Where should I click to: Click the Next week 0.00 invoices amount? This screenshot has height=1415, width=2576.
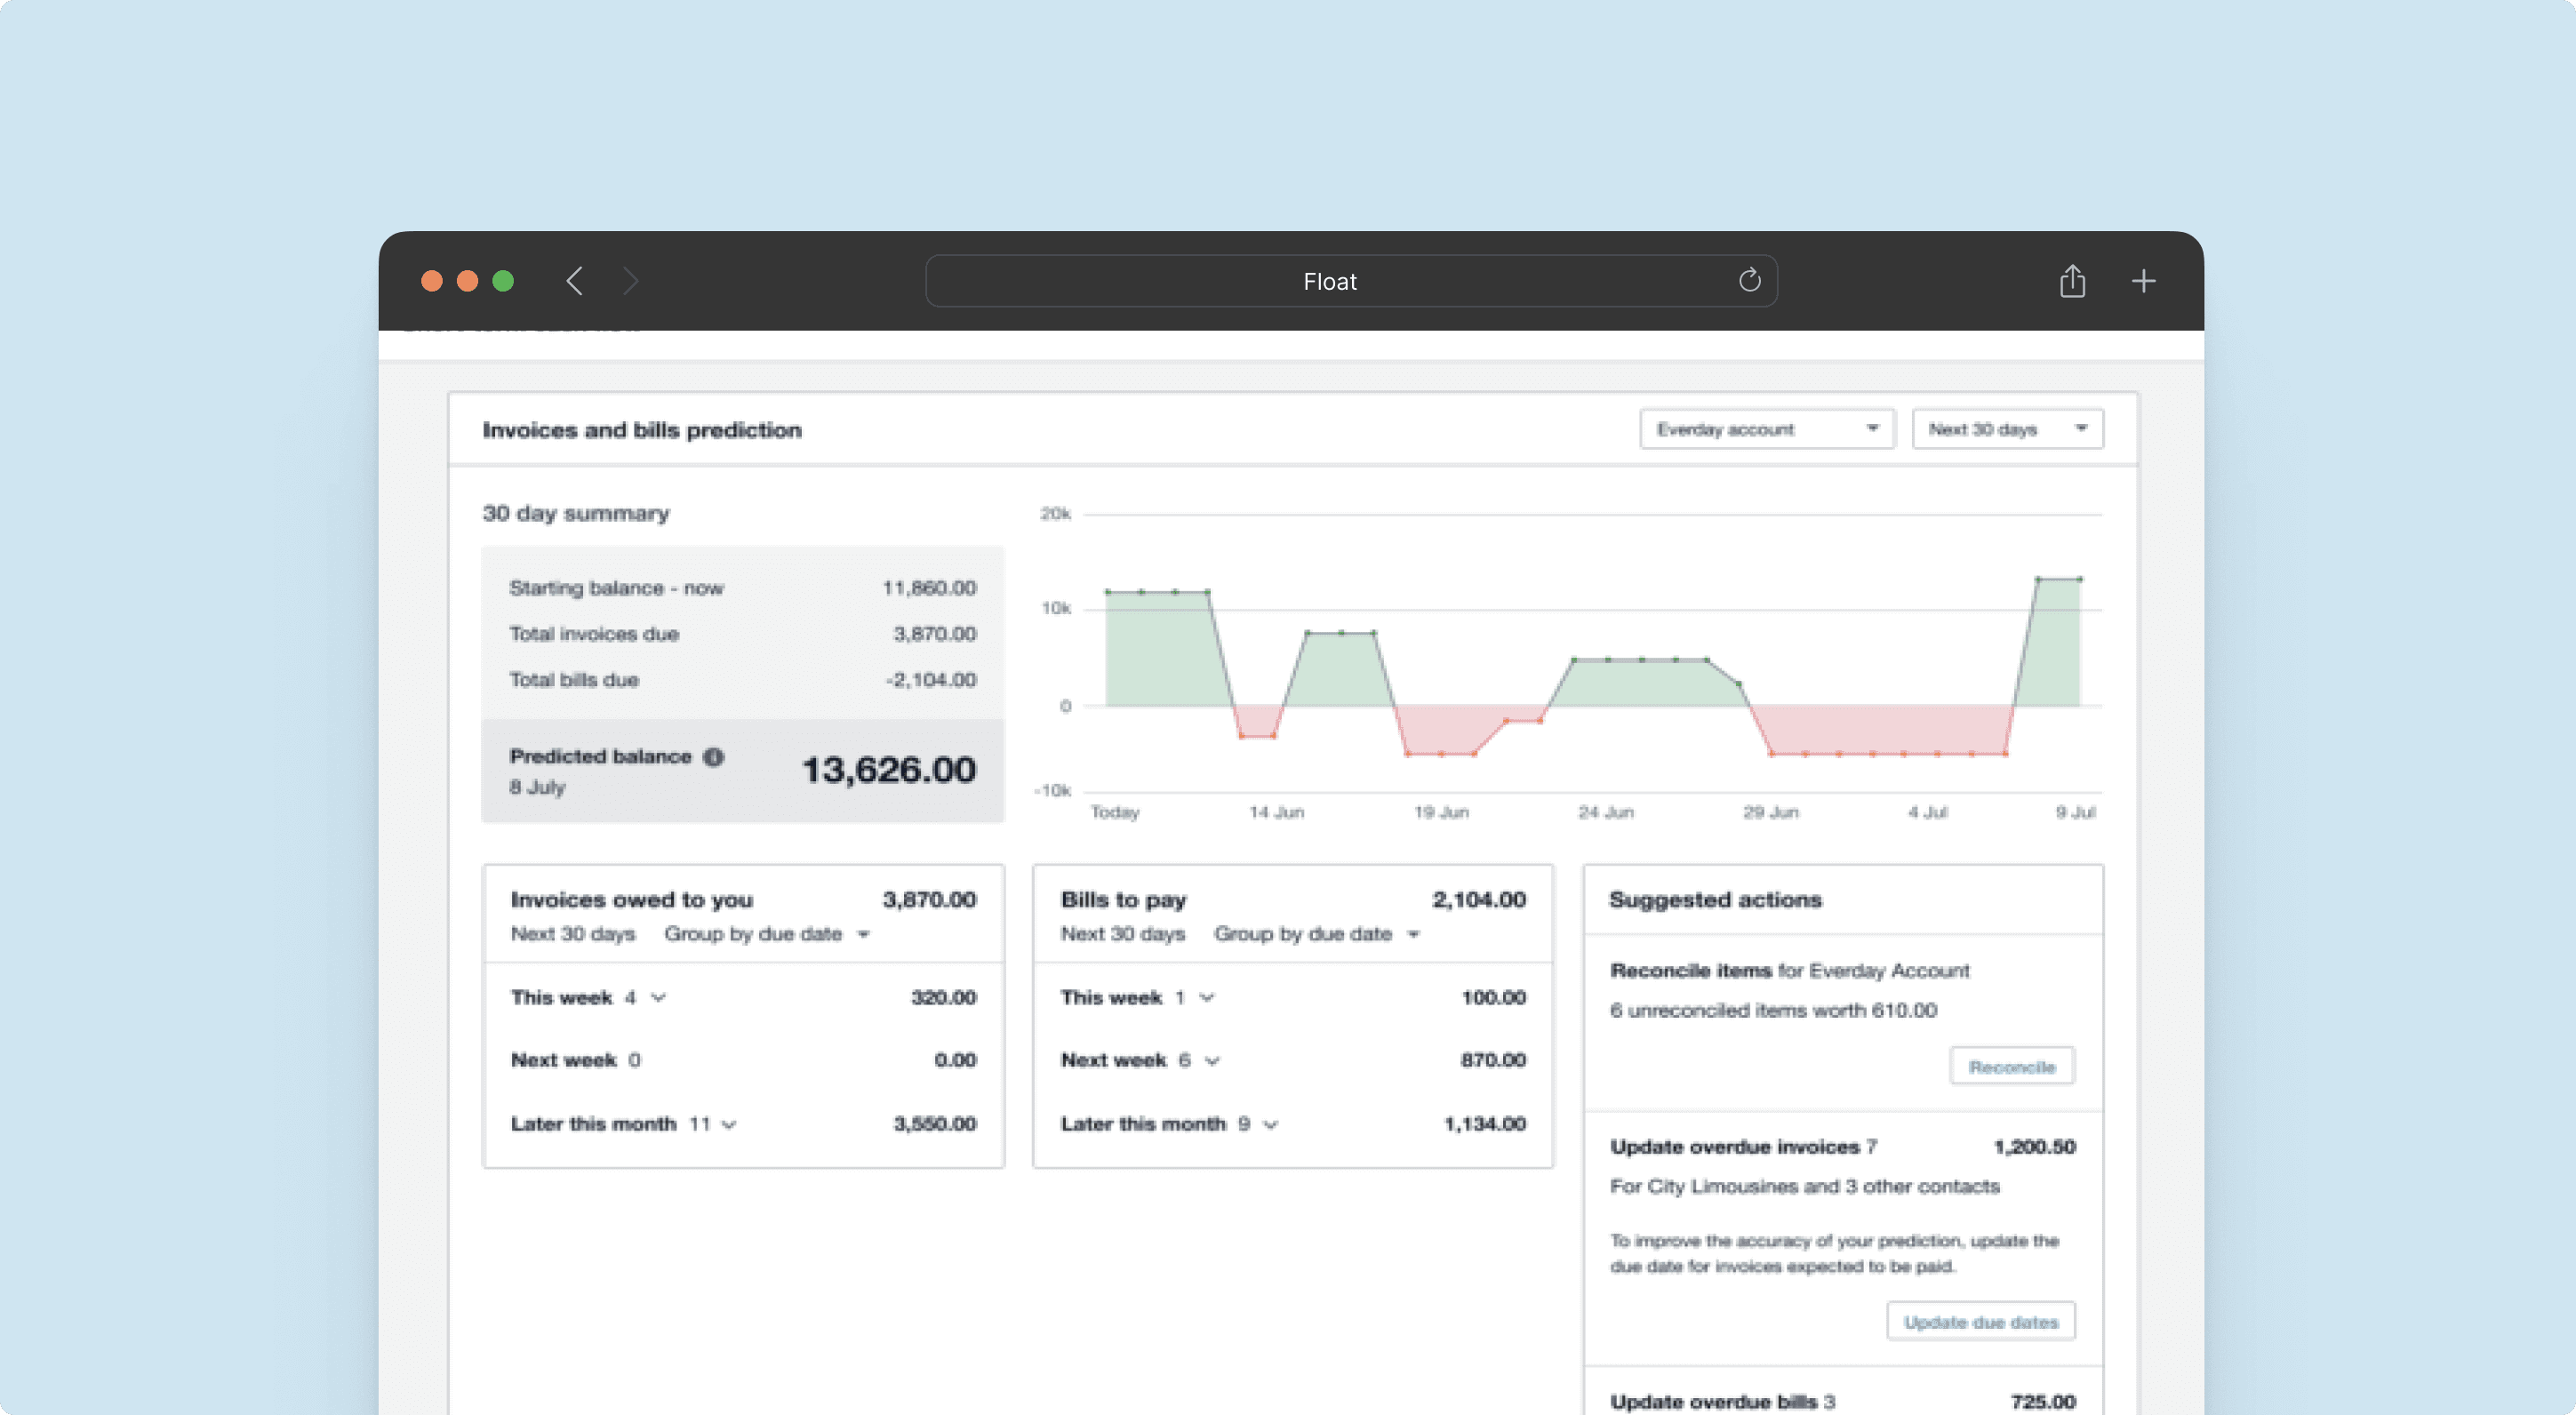[955, 1060]
